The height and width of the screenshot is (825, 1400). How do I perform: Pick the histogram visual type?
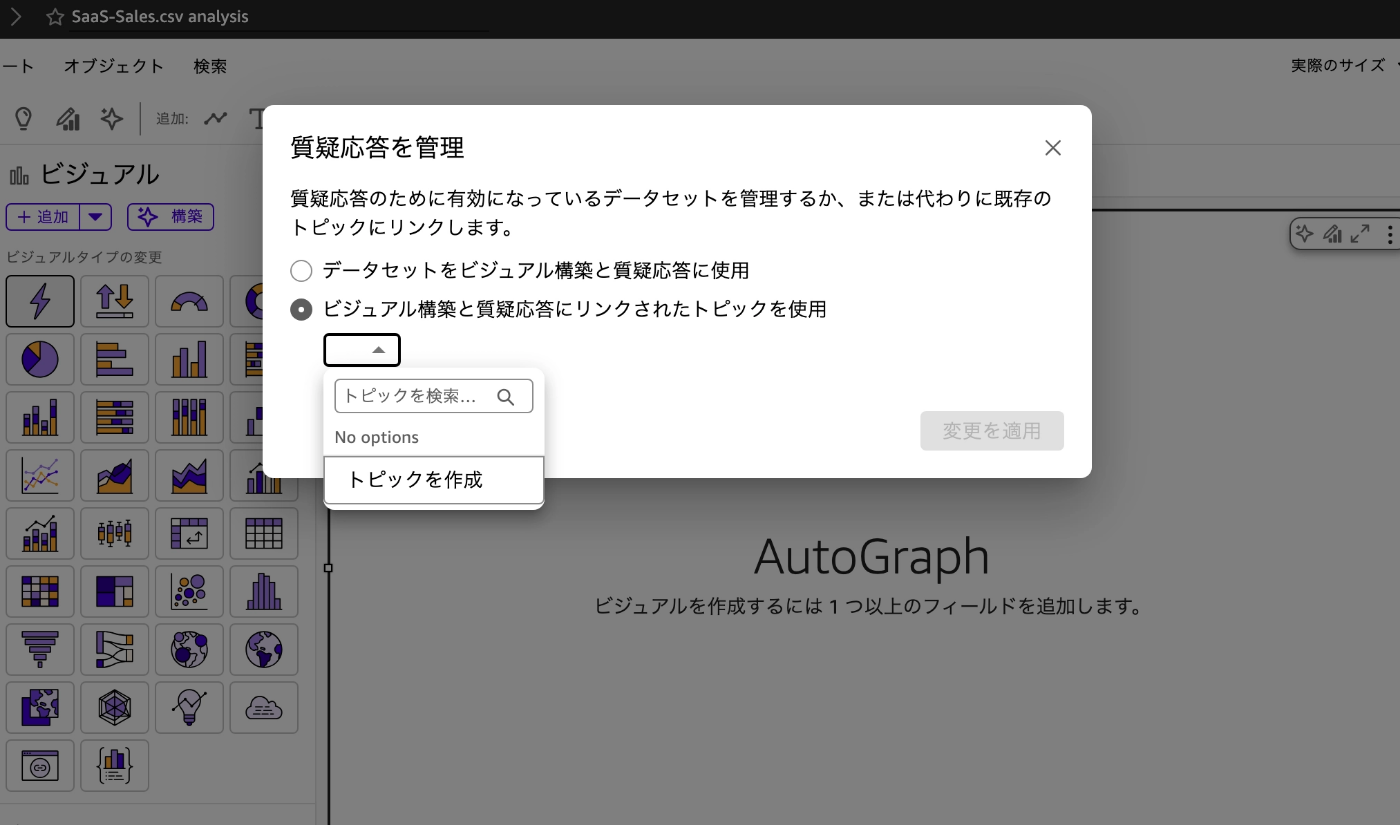[x=264, y=591]
